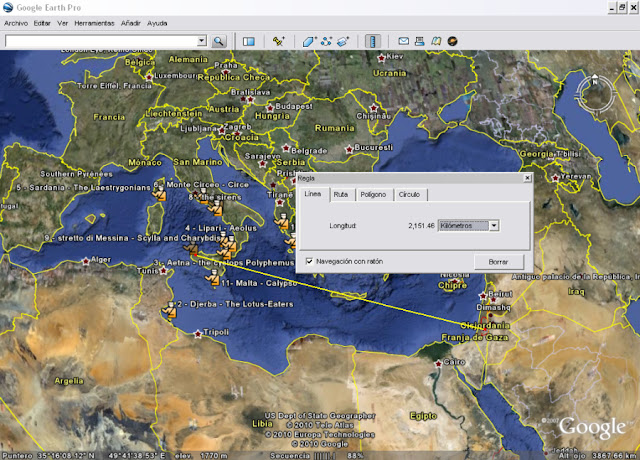This screenshot has width=640, height=460.
Task: Click the Libia country label
Action: tap(262, 424)
